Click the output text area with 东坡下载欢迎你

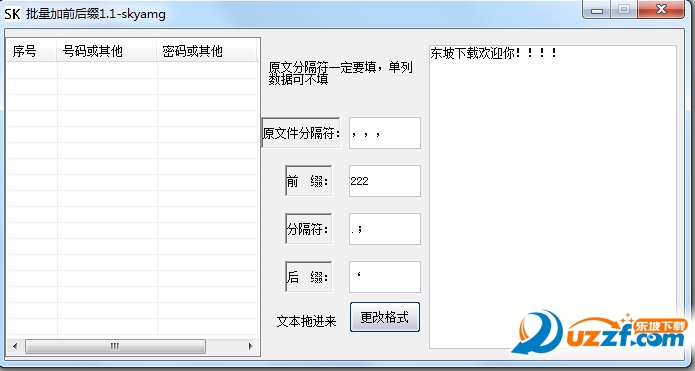(553, 197)
